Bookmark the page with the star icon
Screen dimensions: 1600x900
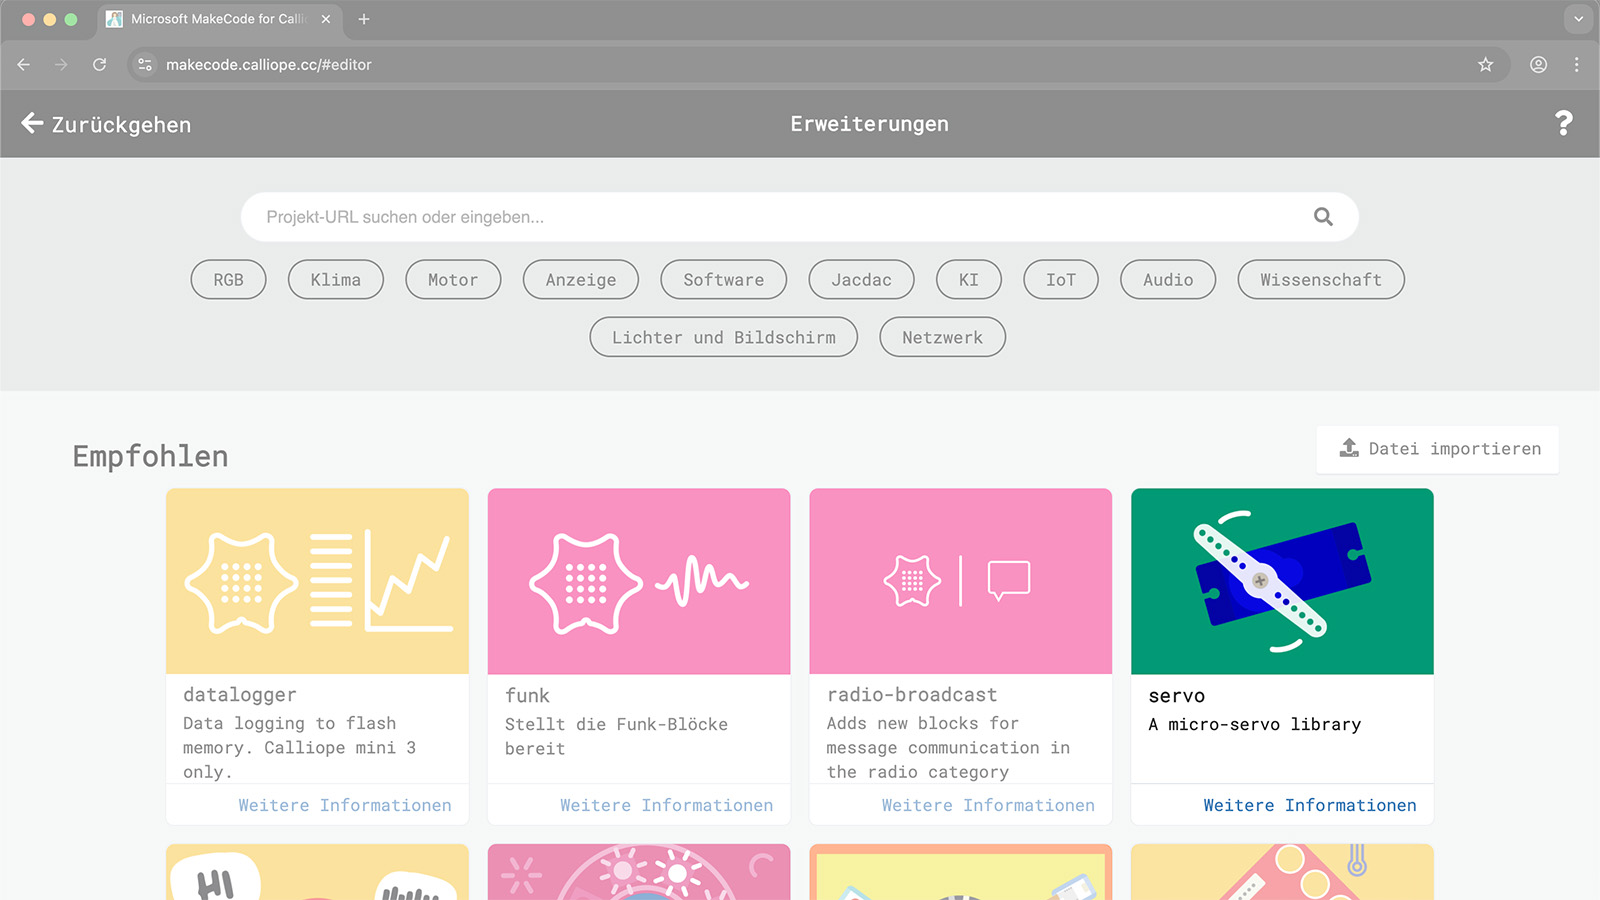pyautogui.click(x=1485, y=65)
